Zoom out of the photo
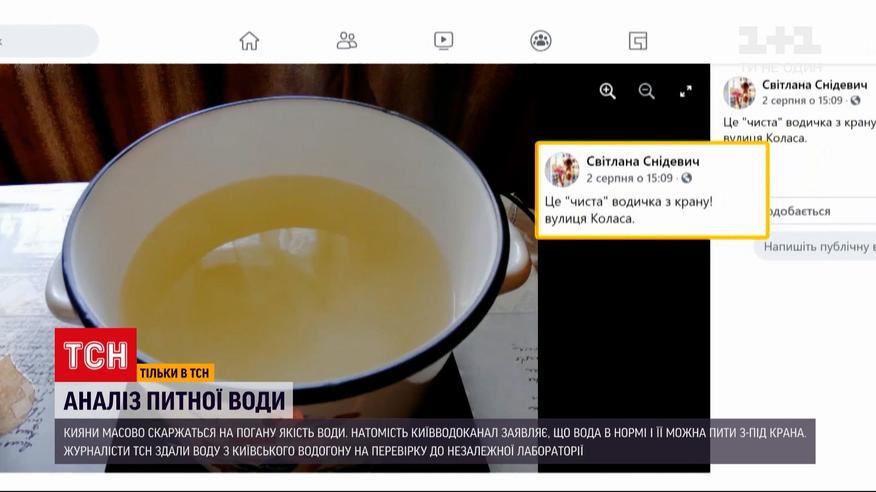The height and width of the screenshot is (492, 876). click(647, 91)
